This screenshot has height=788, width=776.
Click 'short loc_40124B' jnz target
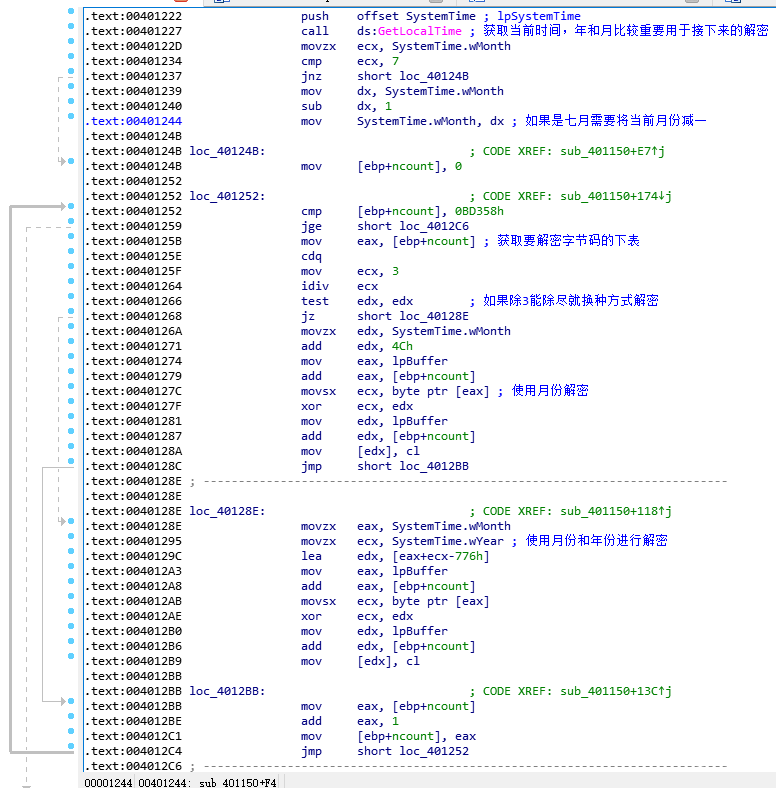[413, 76]
